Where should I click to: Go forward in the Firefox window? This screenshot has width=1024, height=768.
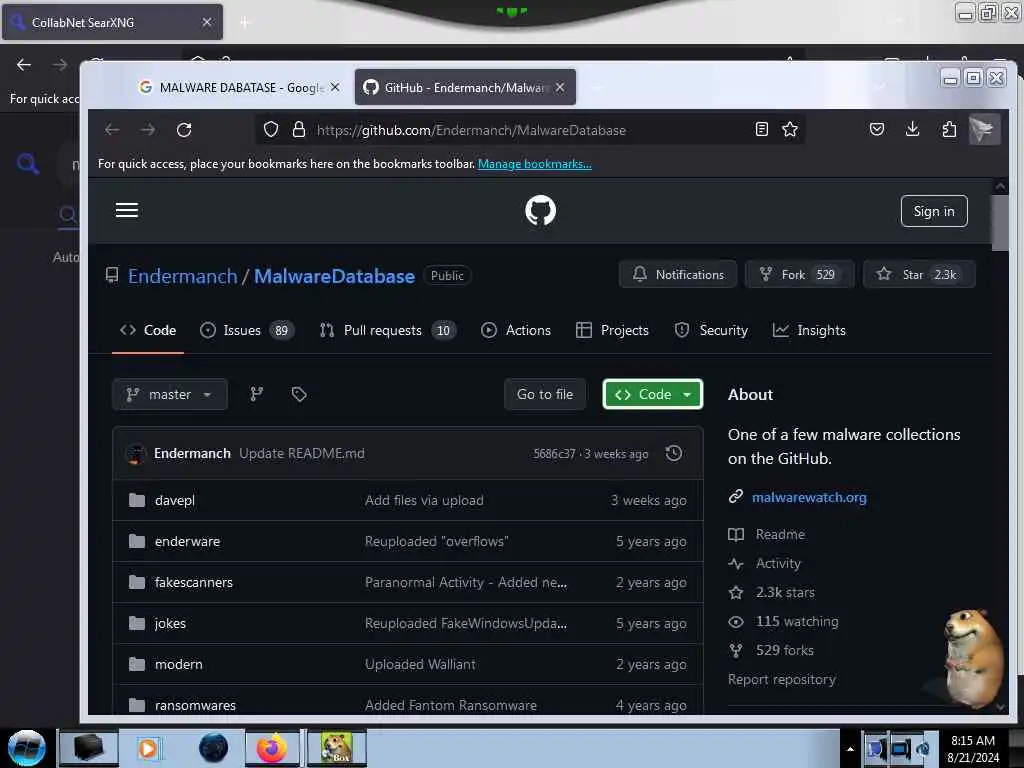pyautogui.click(x=148, y=130)
